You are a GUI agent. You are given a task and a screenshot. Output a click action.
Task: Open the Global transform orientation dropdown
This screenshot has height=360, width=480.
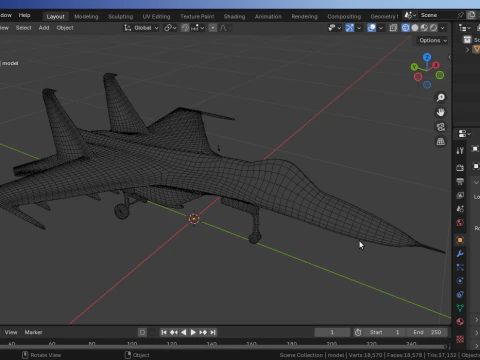click(141, 28)
